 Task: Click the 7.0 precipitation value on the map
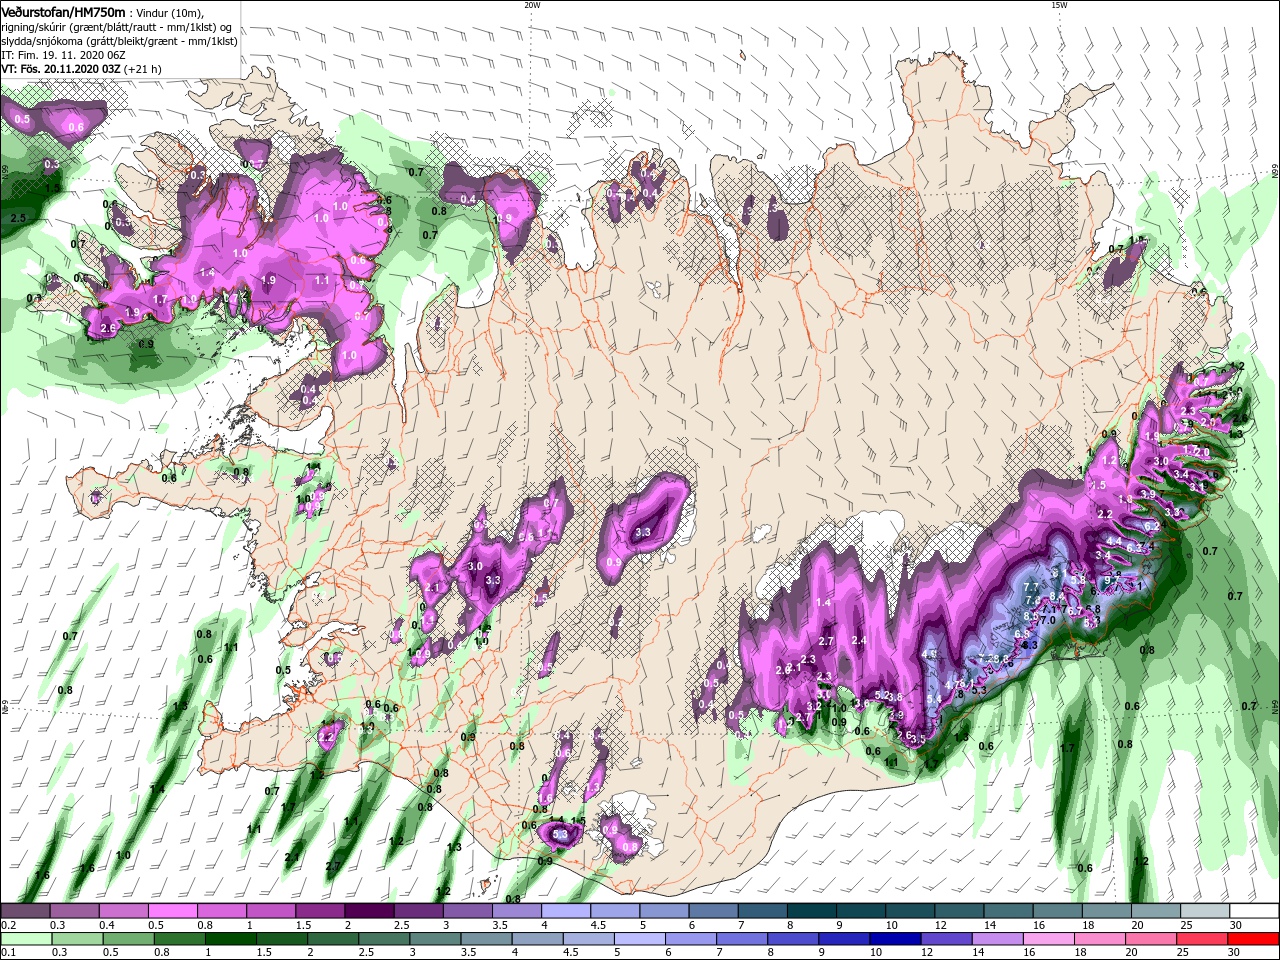[x=1048, y=620]
